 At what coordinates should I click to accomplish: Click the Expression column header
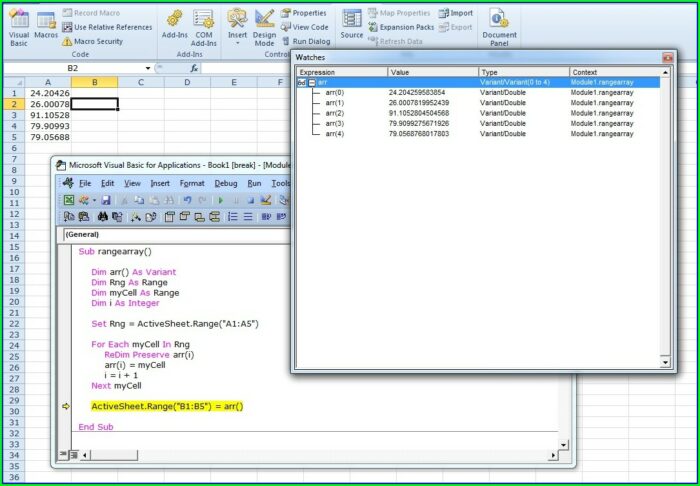(342, 72)
